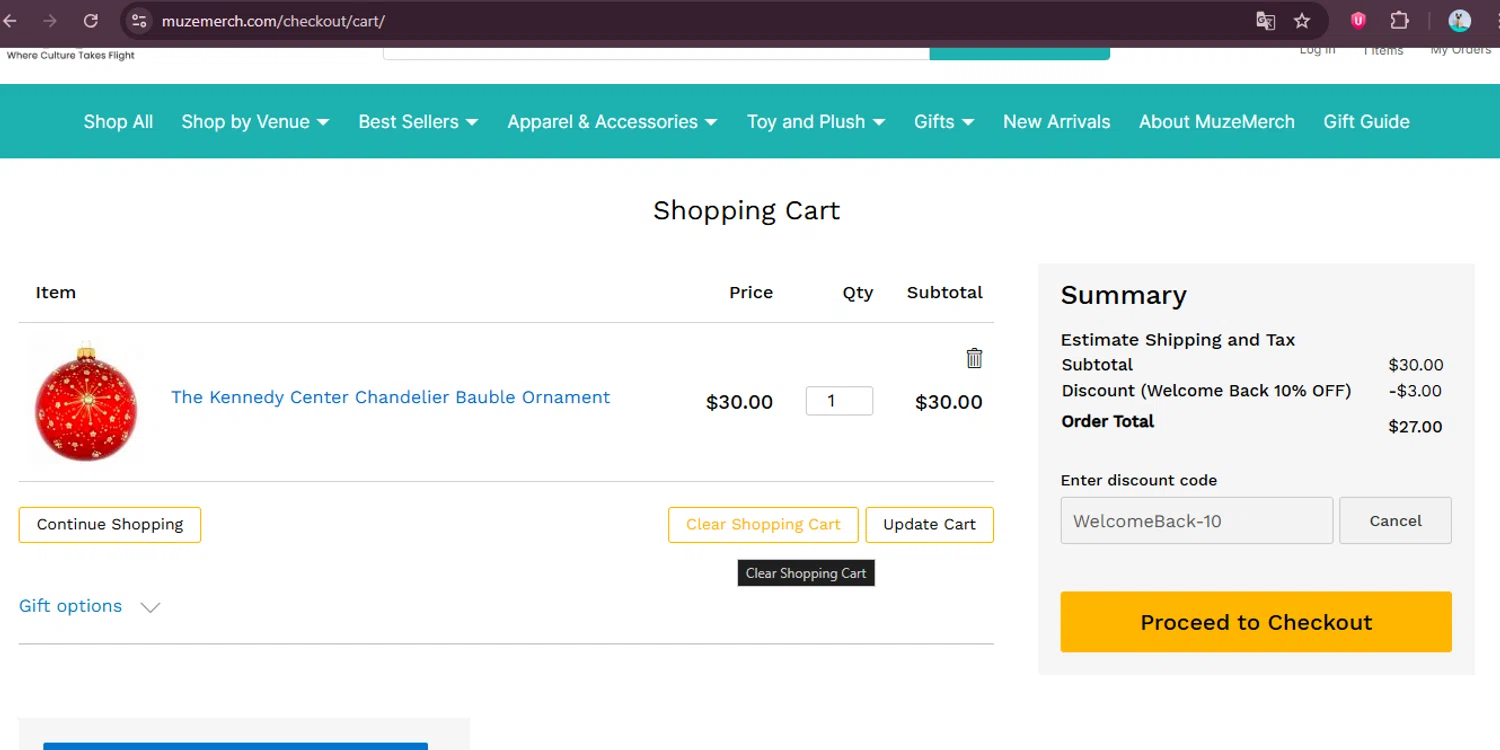
Task: Open the browser extensions puzzle icon
Action: [1400, 20]
